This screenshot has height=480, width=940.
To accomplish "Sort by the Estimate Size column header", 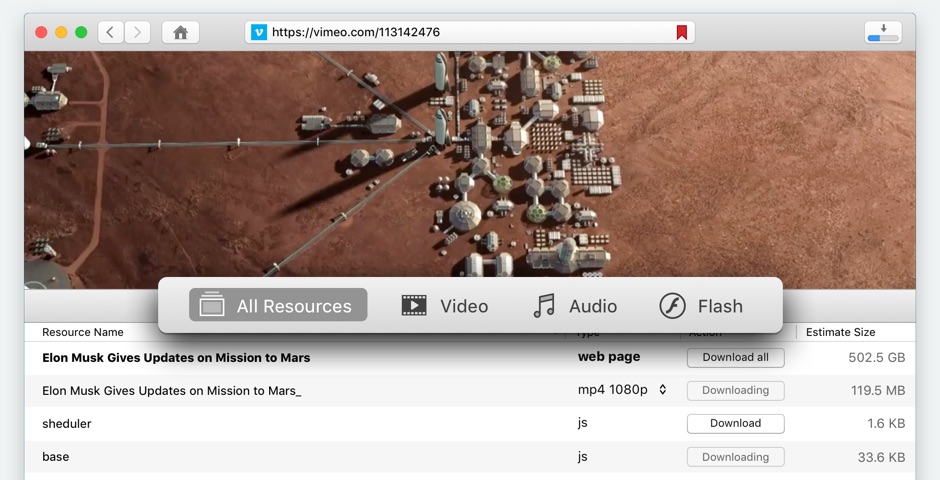I will (x=840, y=332).
